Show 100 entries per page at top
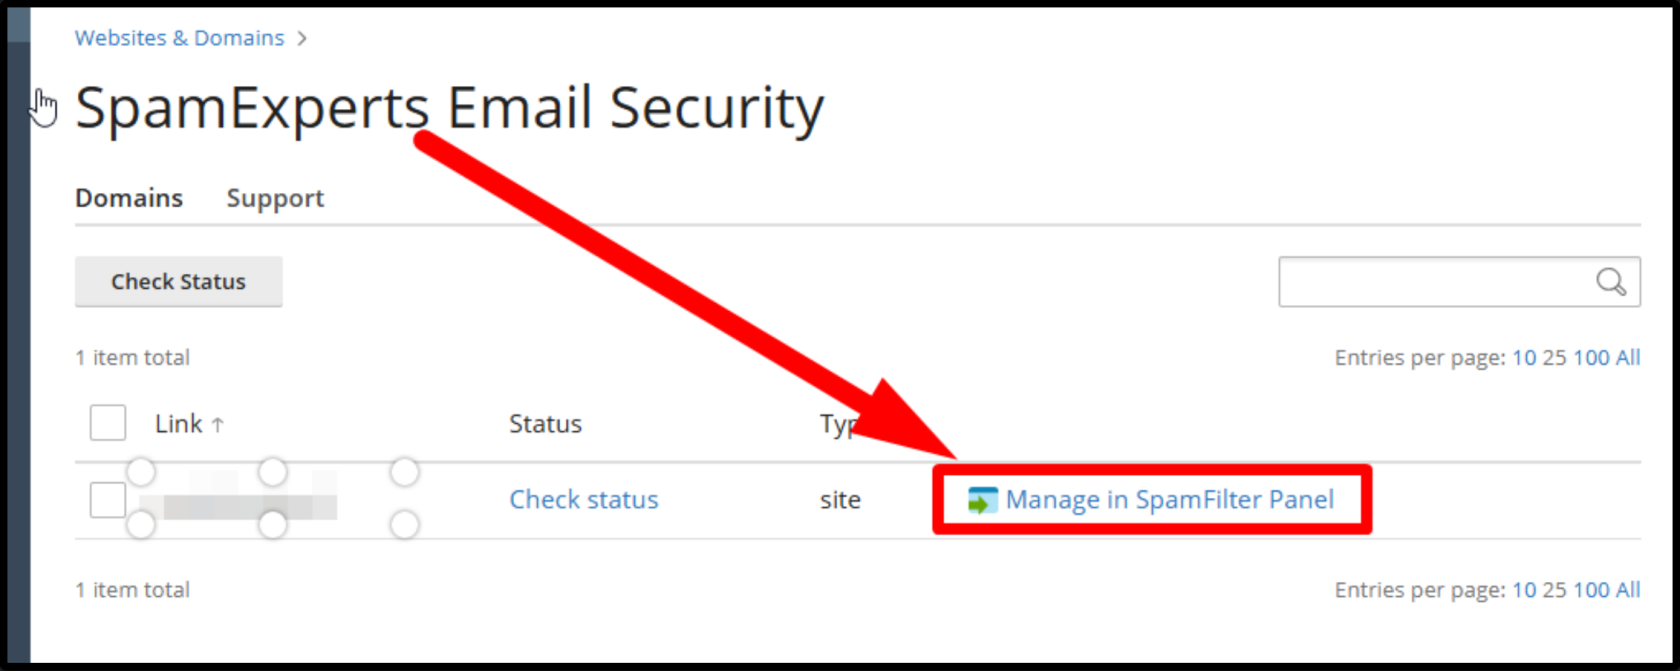The width and height of the screenshot is (1680, 671). tap(1591, 358)
